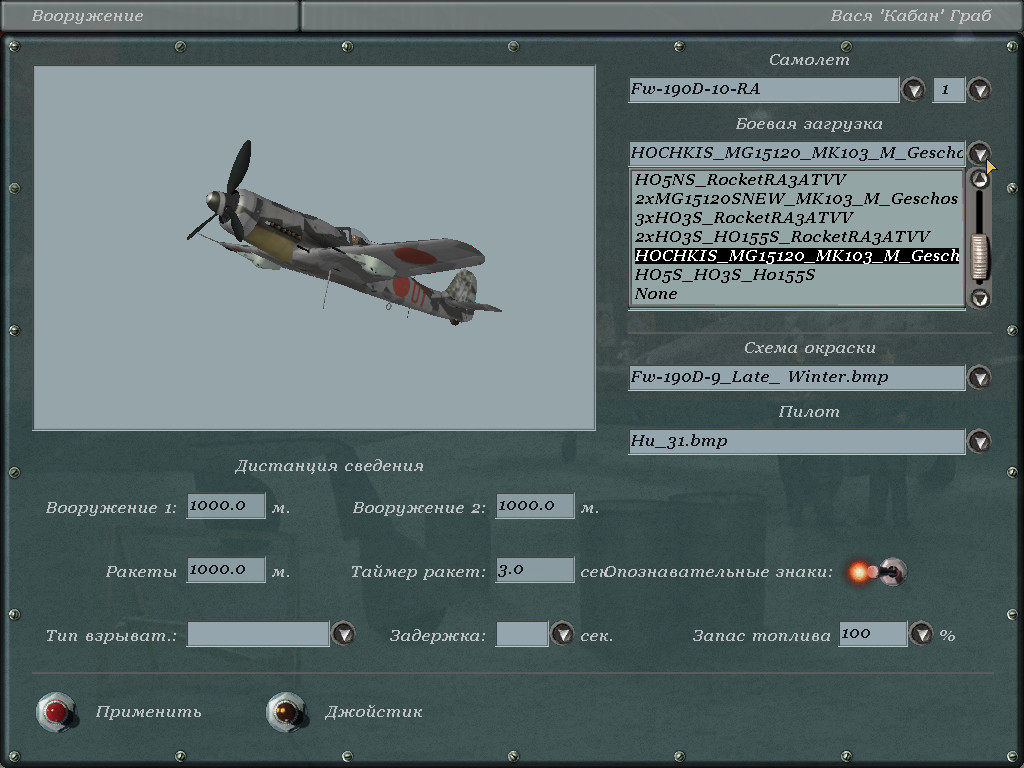Click the Fw-190D-9_Late_Winter.bmp skin field

(796, 377)
